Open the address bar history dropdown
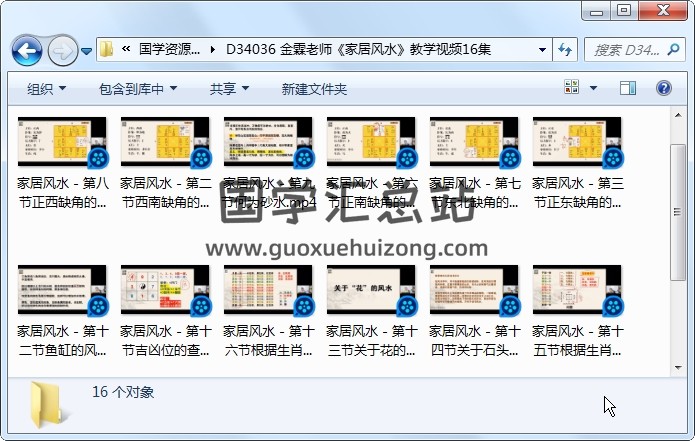This screenshot has height=441, width=695. tap(542, 49)
